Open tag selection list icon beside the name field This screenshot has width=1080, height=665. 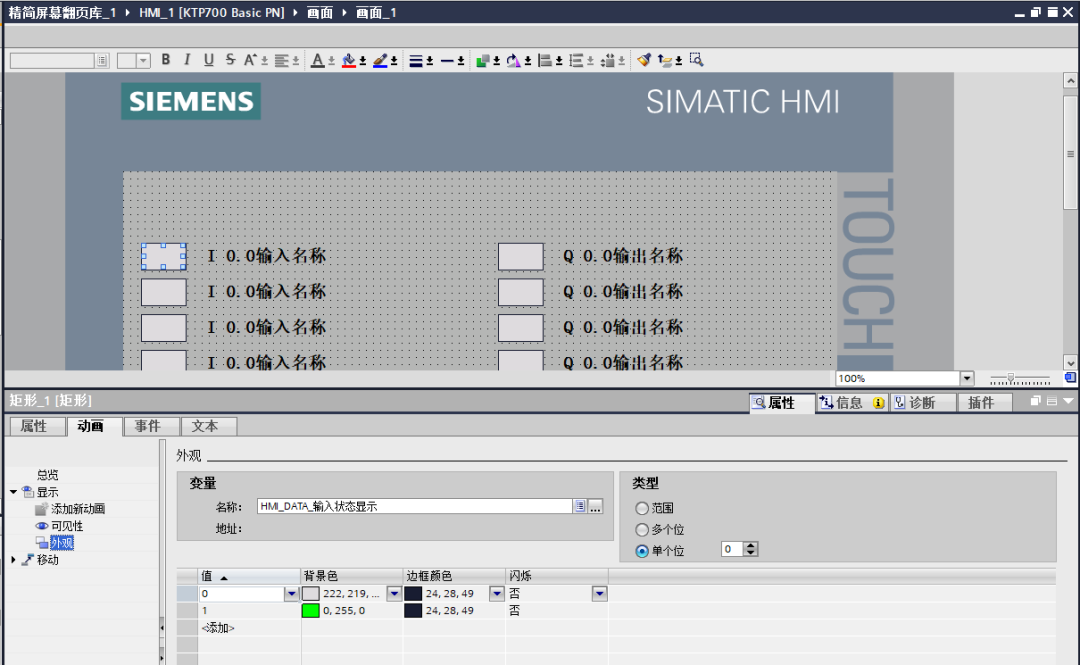(x=580, y=506)
